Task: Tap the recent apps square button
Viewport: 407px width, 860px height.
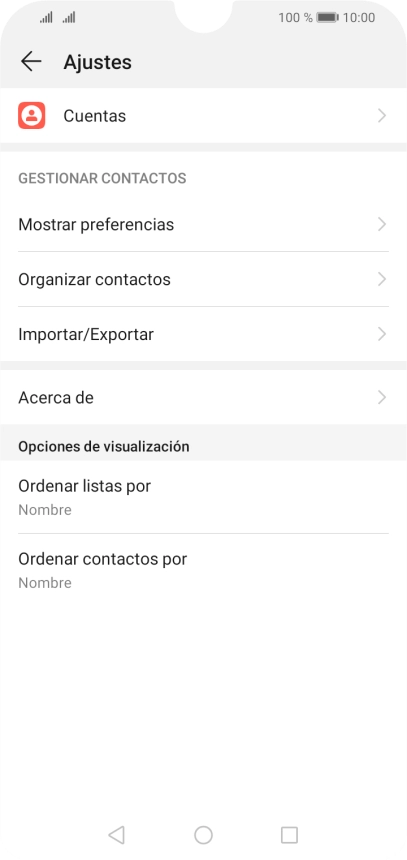Action: click(289, 835)
